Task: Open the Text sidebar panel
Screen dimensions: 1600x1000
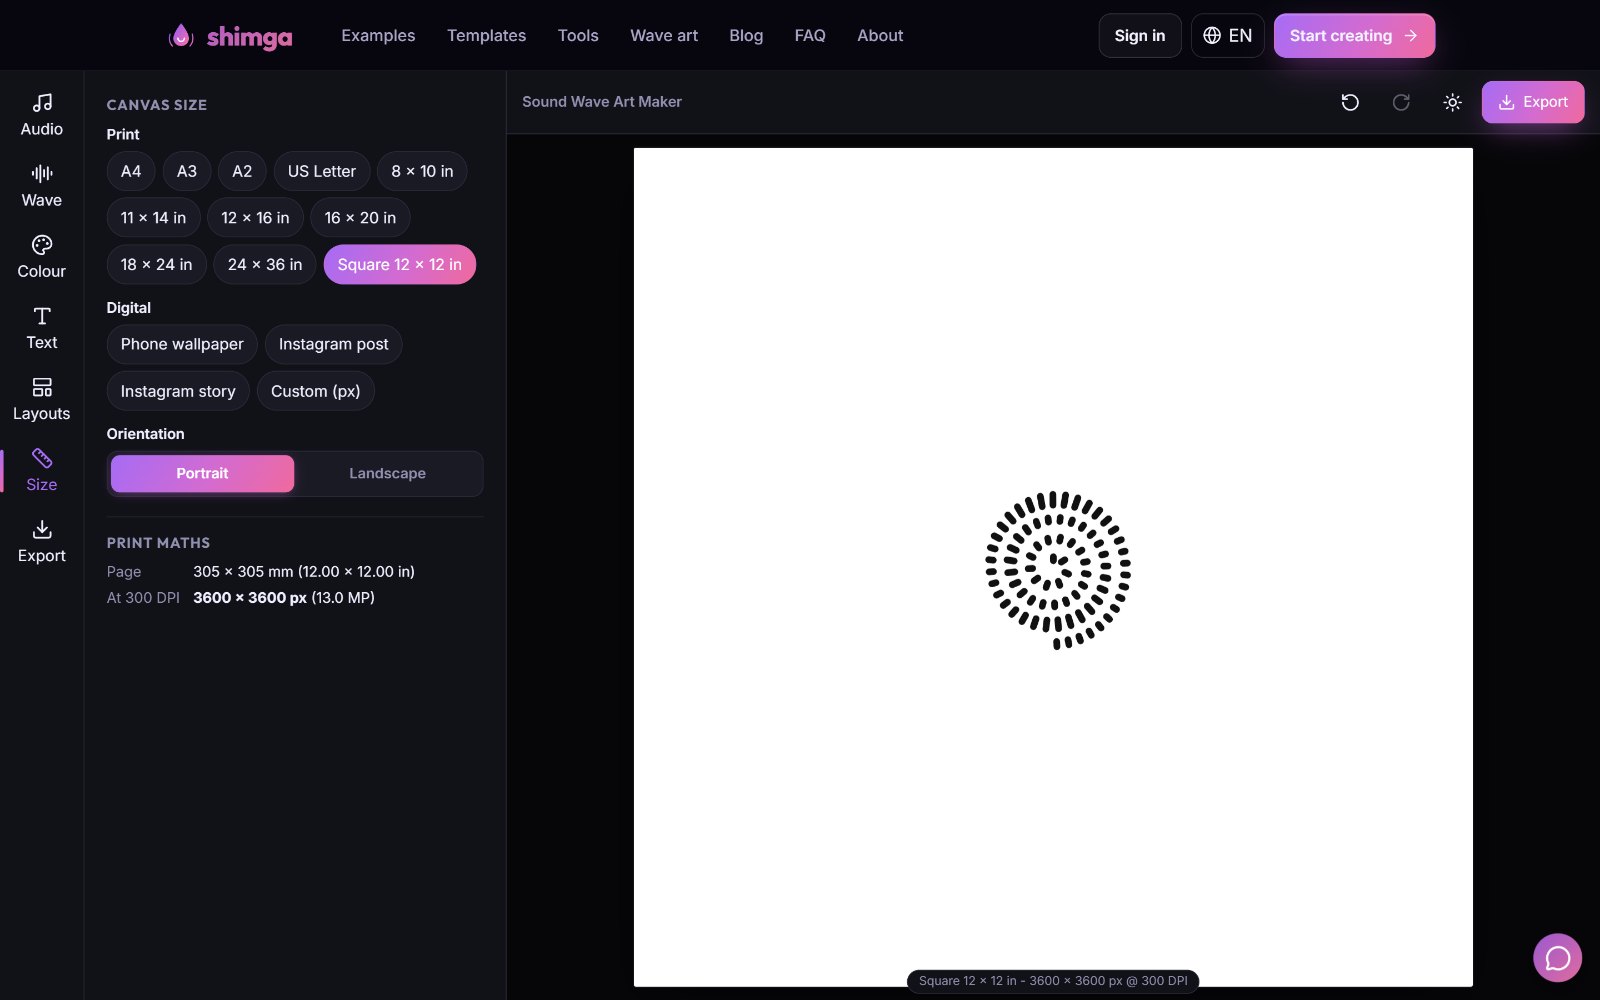Action: 41,328
